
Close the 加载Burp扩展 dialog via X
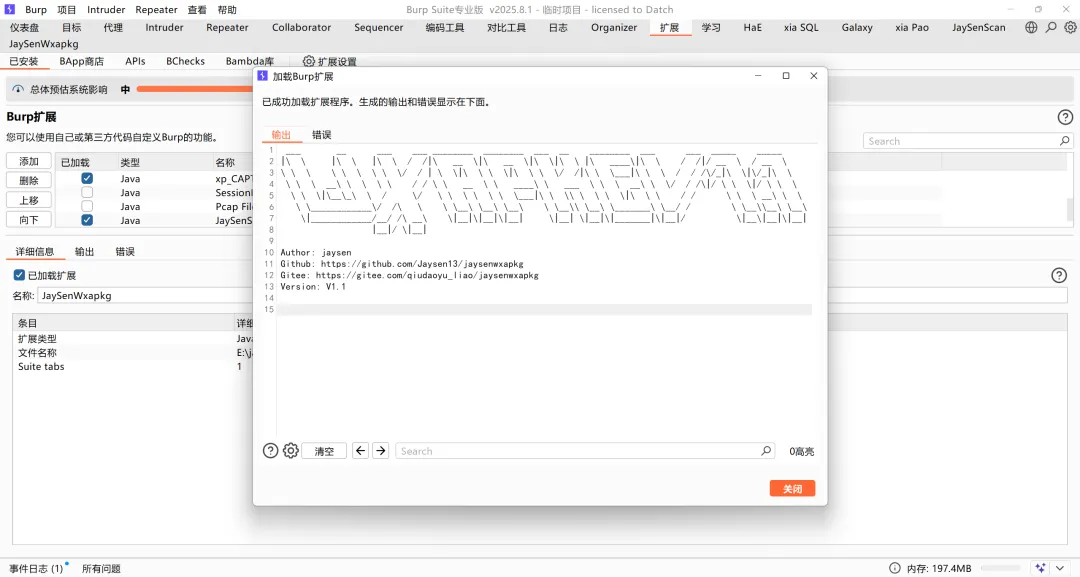(x=813, y=76)
